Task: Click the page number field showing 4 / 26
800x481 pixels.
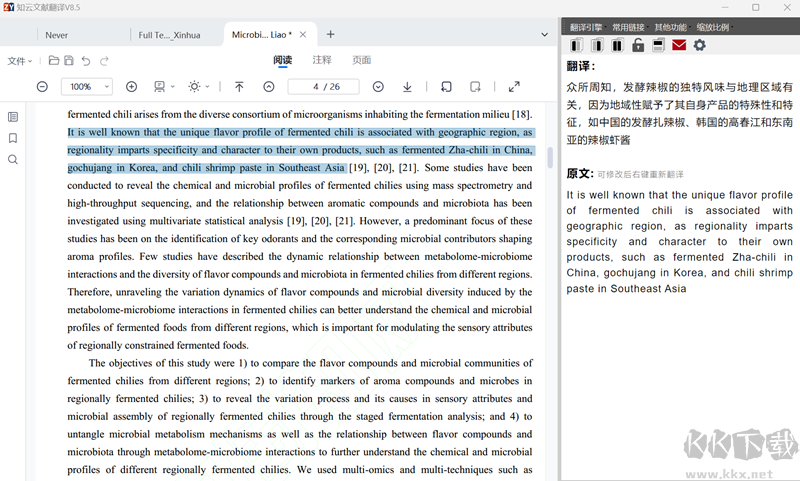Action: (x=323, y=87)
